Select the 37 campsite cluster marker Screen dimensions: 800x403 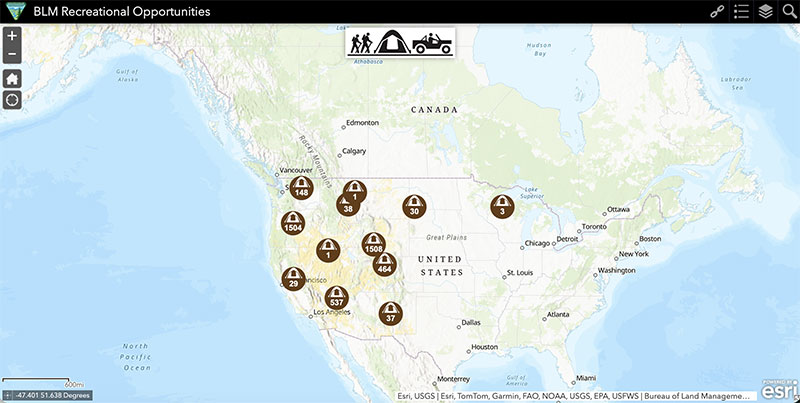(391, 314)
